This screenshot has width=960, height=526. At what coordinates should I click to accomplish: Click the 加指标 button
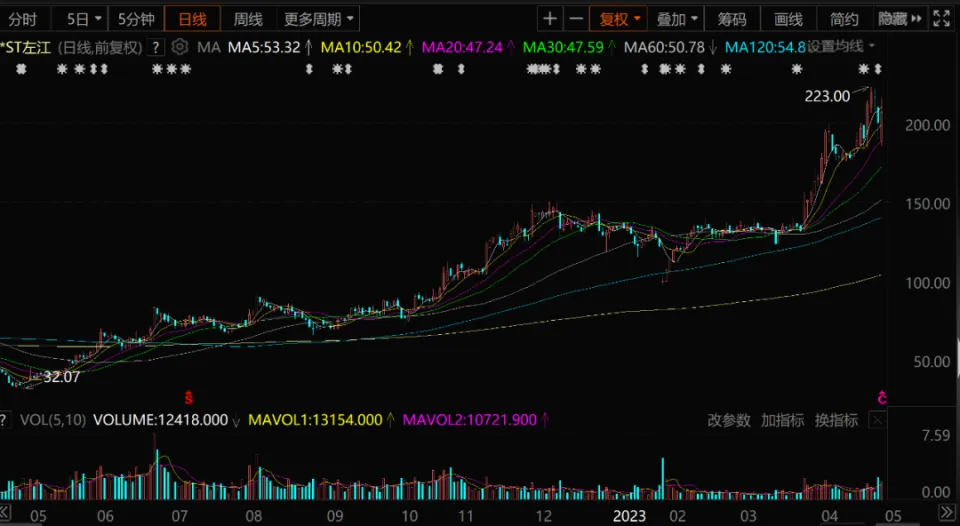tap(782, 420)
